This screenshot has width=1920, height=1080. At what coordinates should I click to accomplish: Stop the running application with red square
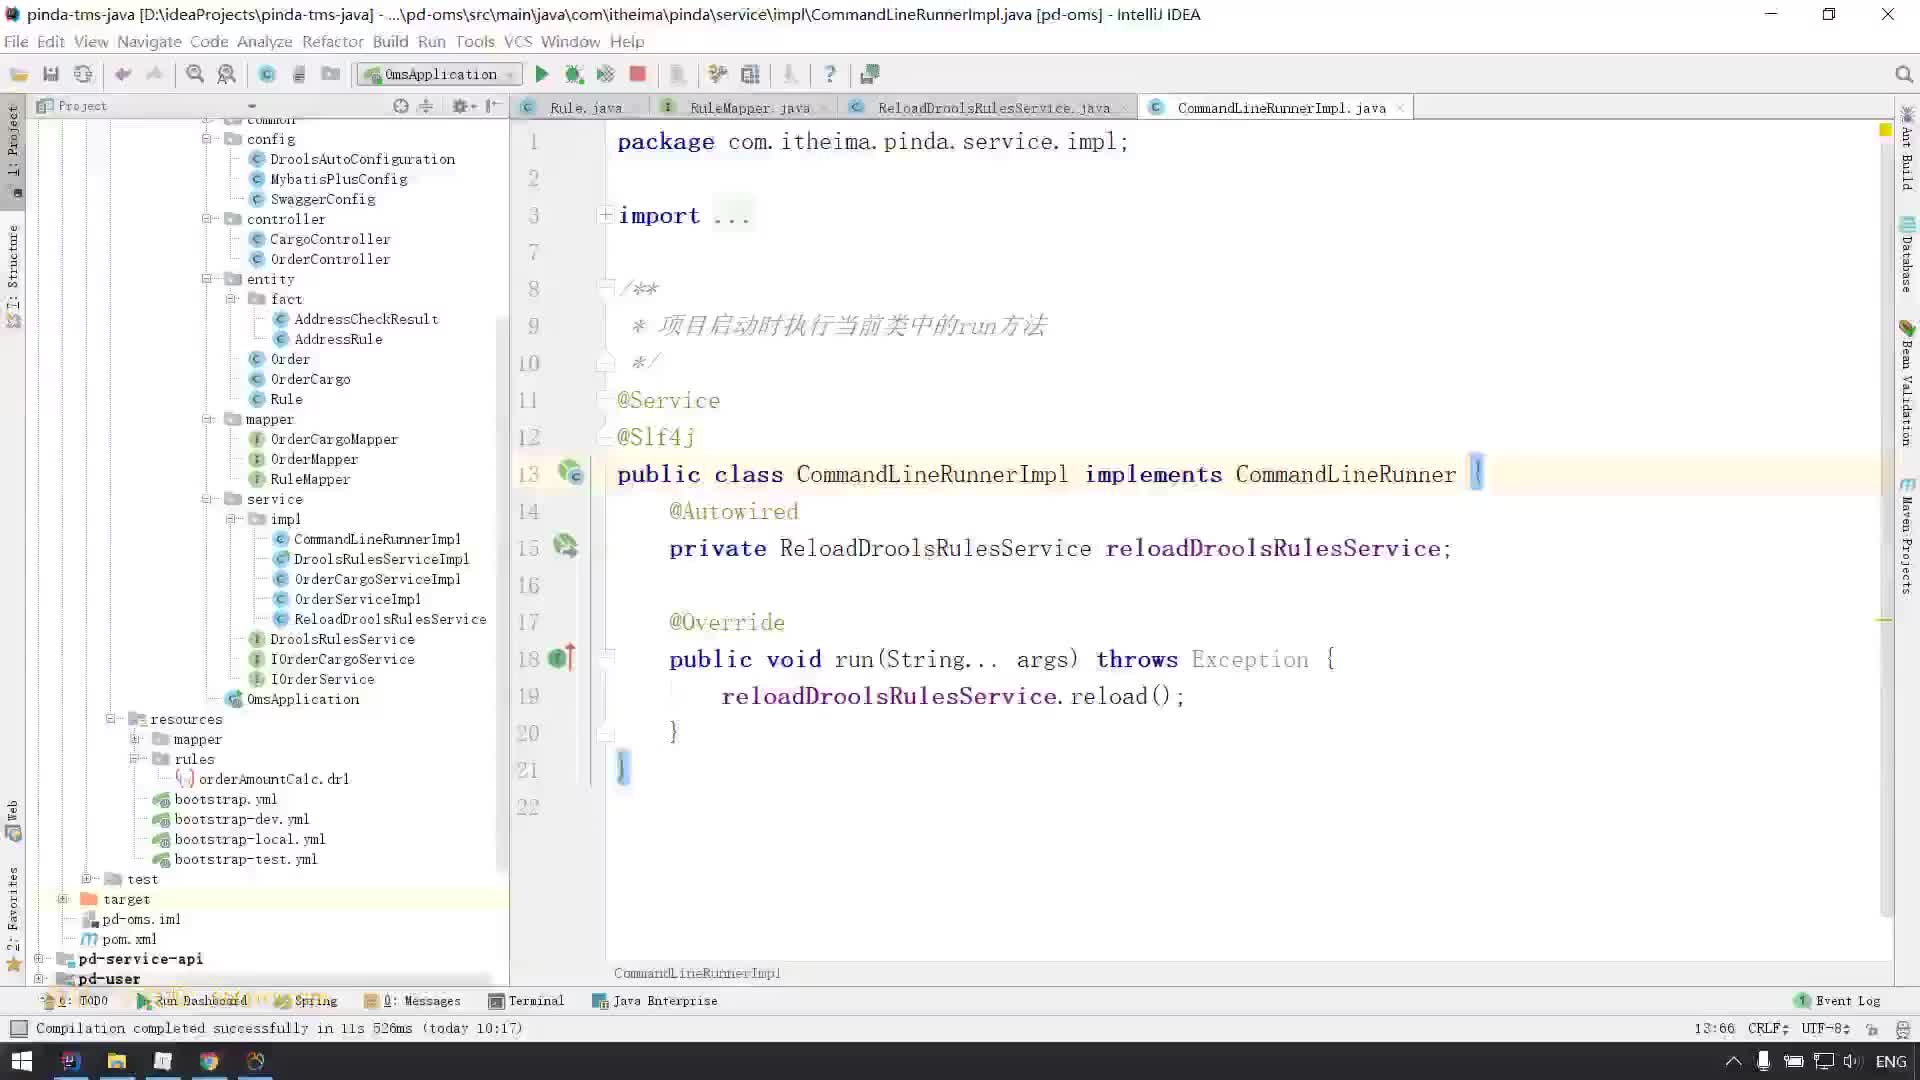tap(637, 74)
